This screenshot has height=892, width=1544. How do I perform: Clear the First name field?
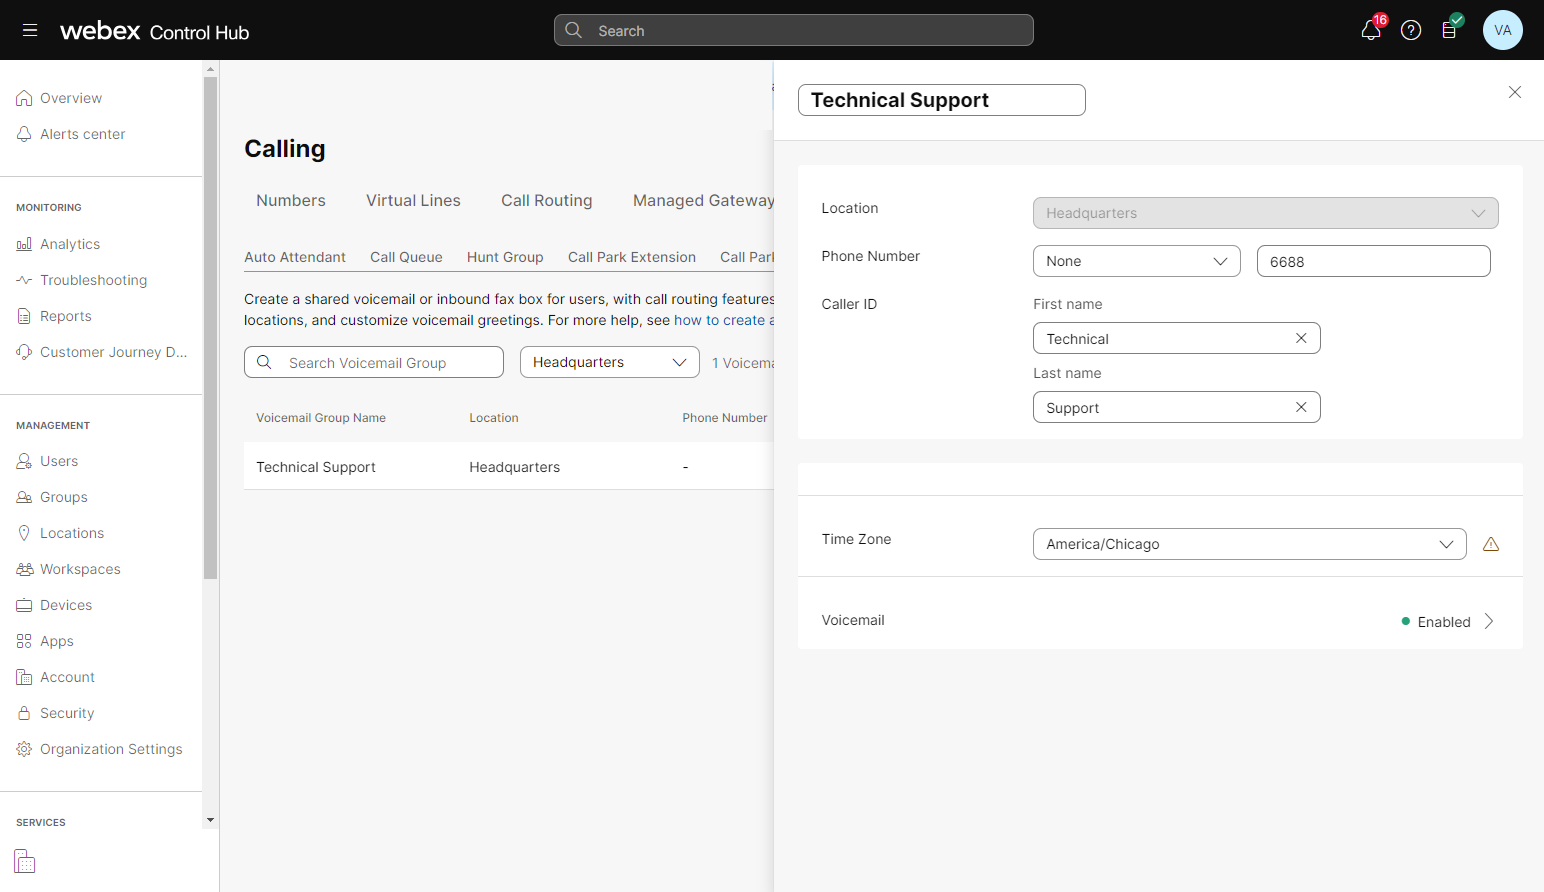(1301, 338)
